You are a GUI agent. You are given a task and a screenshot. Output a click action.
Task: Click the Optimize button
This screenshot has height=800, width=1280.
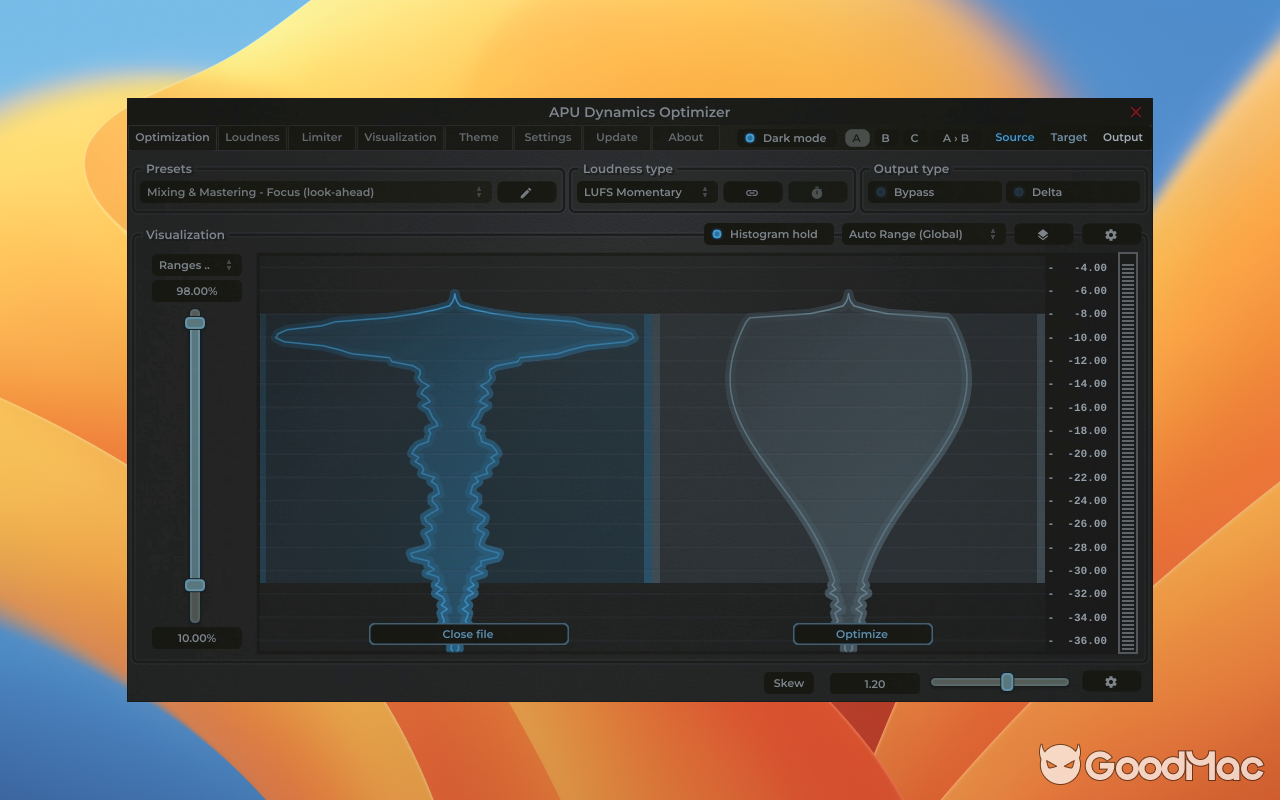pos(862,633)
